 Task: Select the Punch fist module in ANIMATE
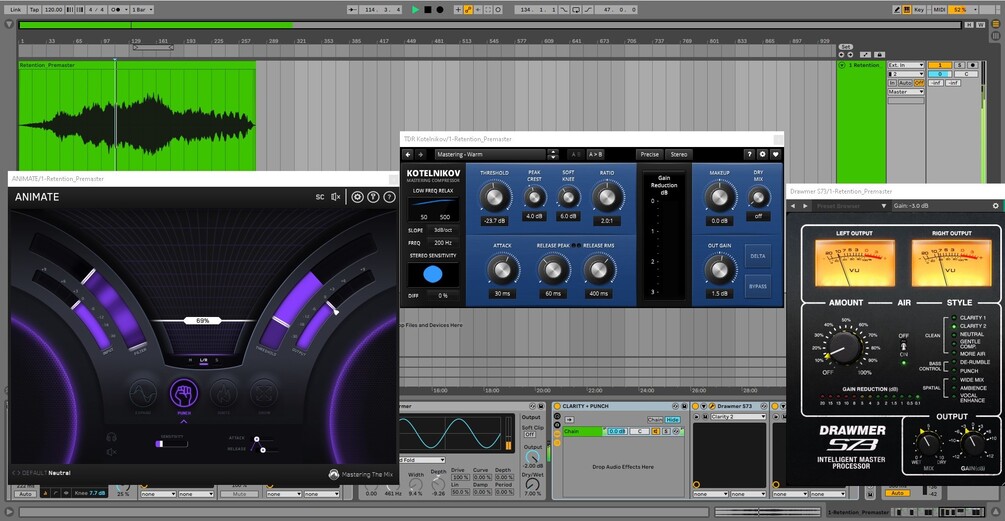pyautogui.click(x=184, y=393)
